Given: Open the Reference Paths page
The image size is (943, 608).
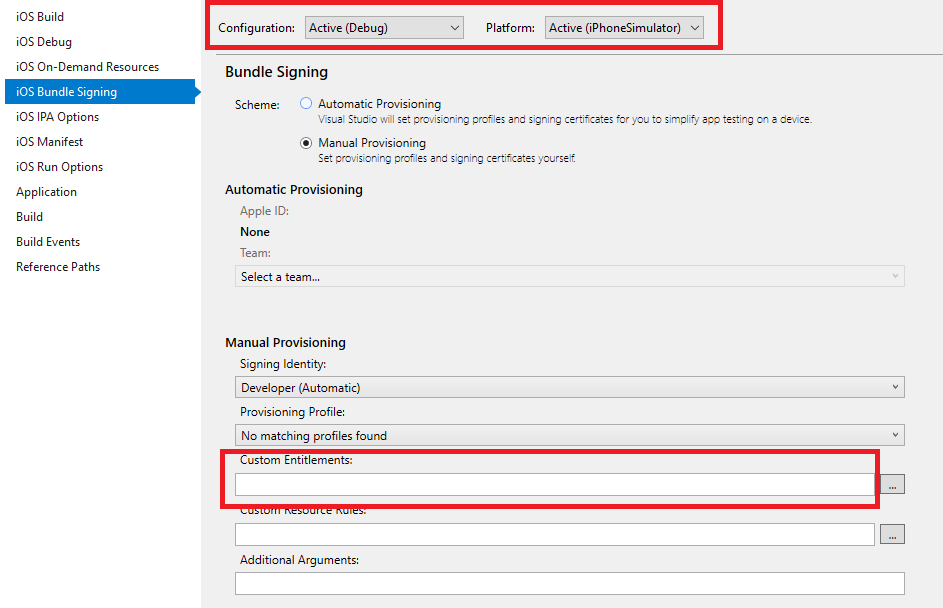Looking at the screenshot, I should coord(58,266).
